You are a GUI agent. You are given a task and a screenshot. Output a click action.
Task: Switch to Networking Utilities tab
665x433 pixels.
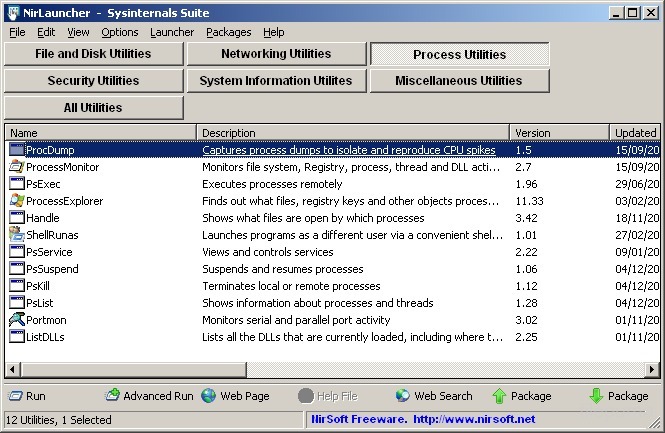pos(276,54)
